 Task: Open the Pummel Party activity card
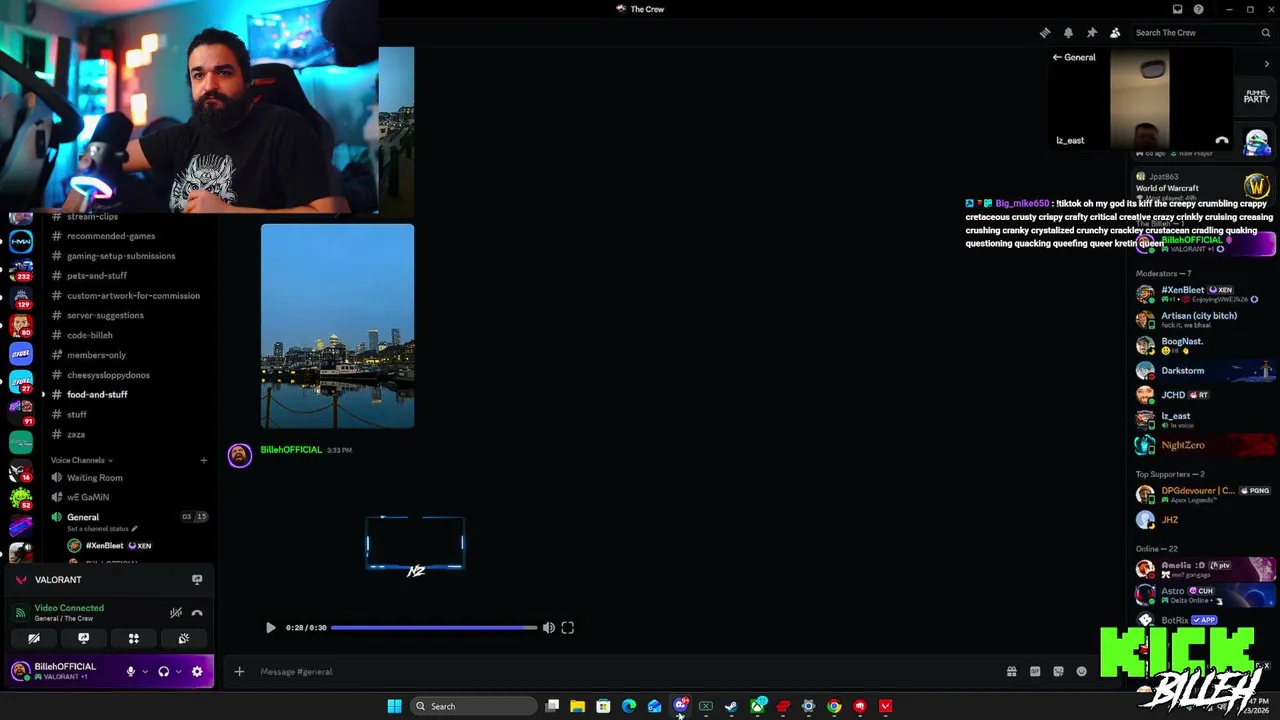pyautogui.click(x=1256, y=97)
